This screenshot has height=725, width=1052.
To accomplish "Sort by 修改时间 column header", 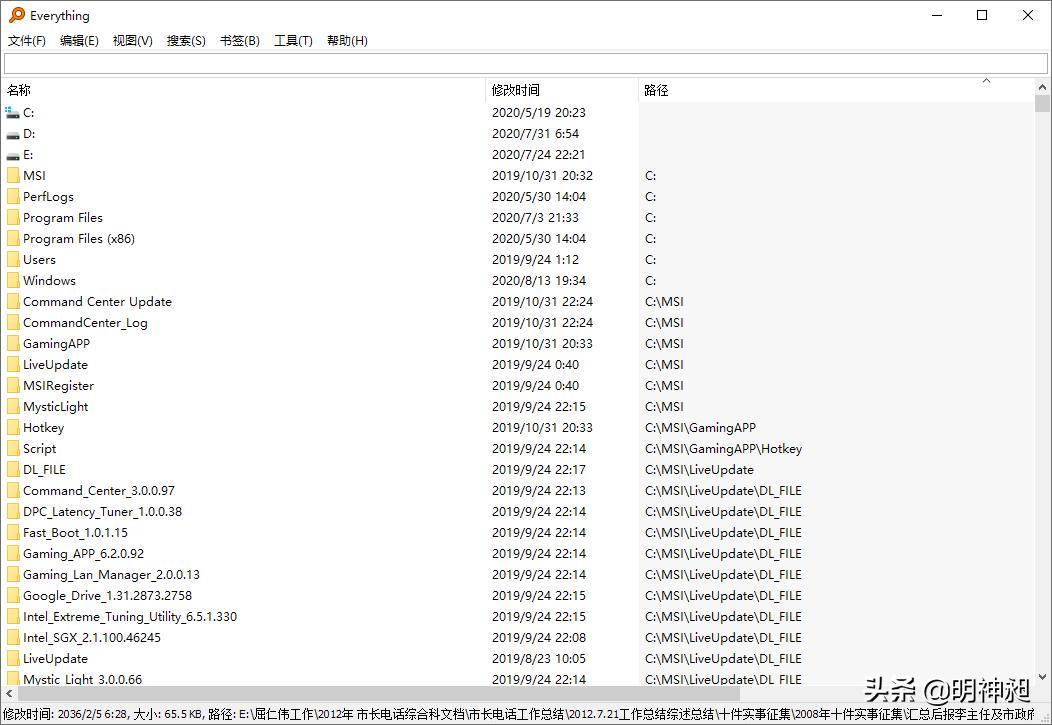I will (515, 90).
